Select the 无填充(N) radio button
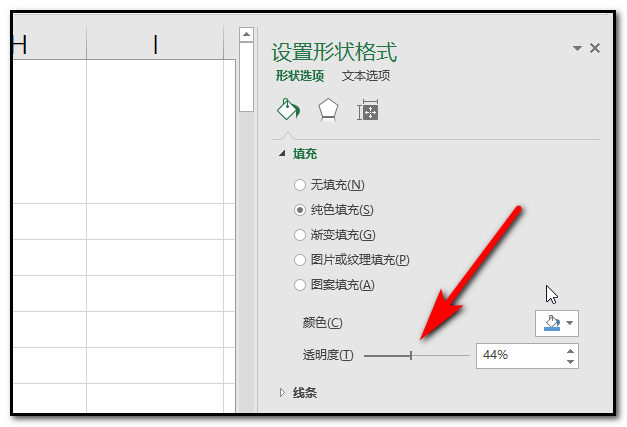Screen dimensions: 627x427 point(300,185)
